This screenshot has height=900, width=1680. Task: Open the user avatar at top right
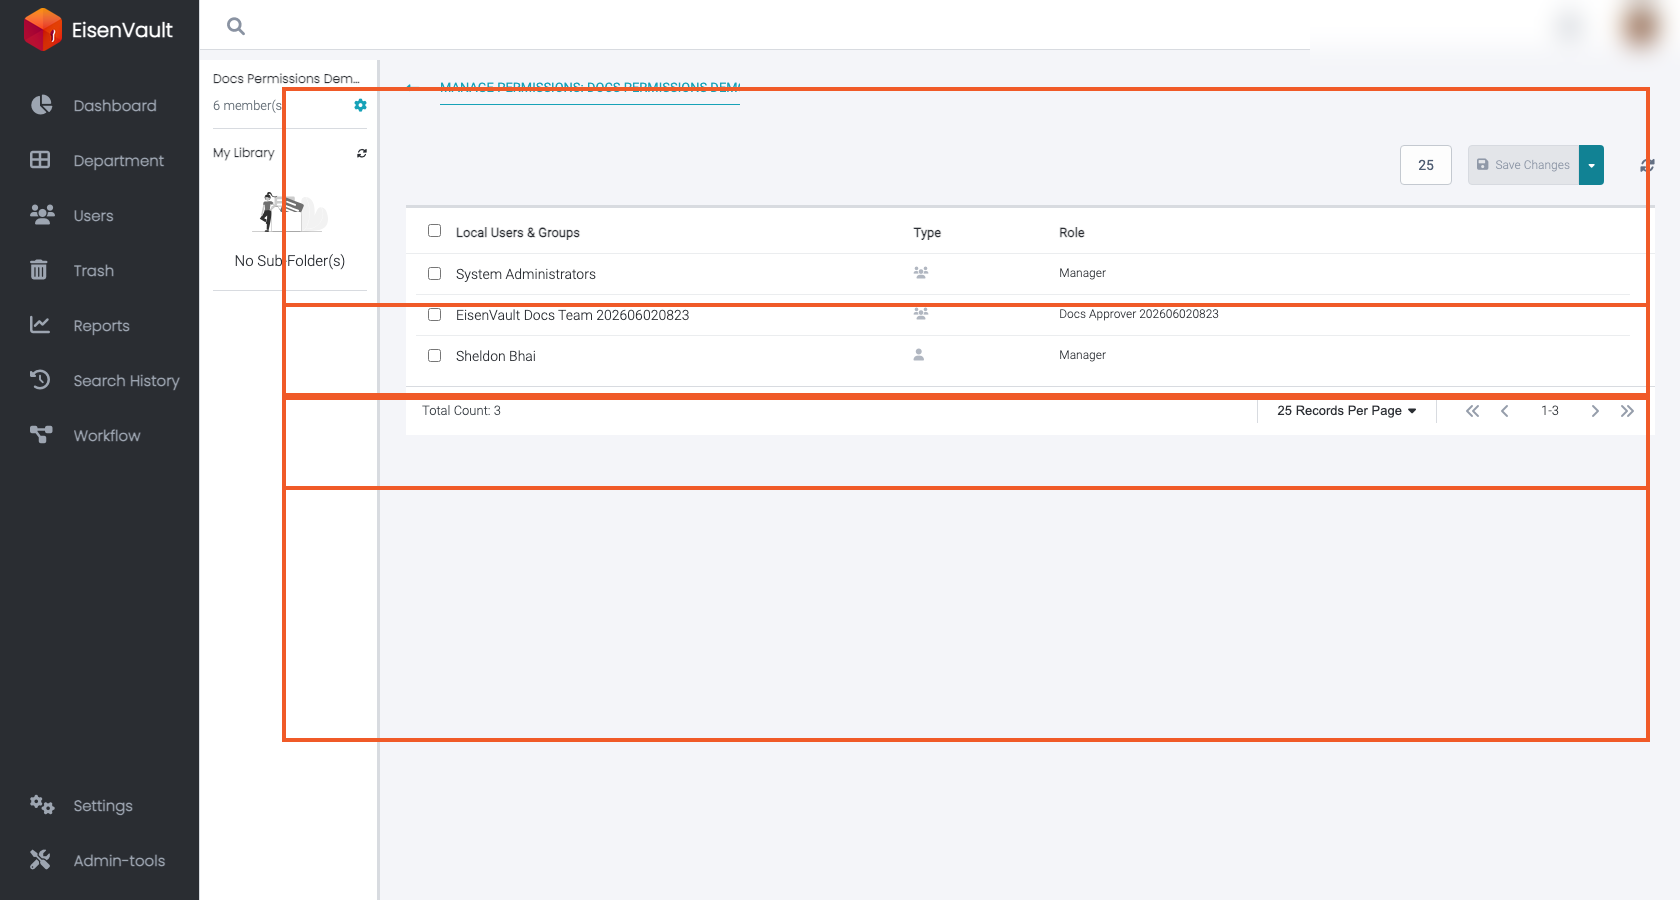point(1640,26)
